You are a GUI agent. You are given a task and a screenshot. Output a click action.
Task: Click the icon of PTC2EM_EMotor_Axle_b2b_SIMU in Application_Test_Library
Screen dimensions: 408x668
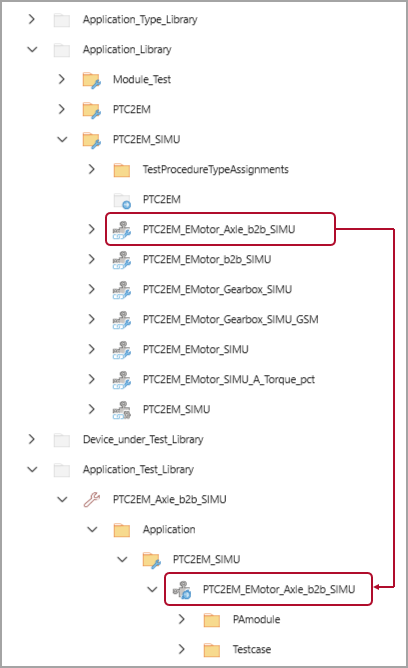click(182, 590)
